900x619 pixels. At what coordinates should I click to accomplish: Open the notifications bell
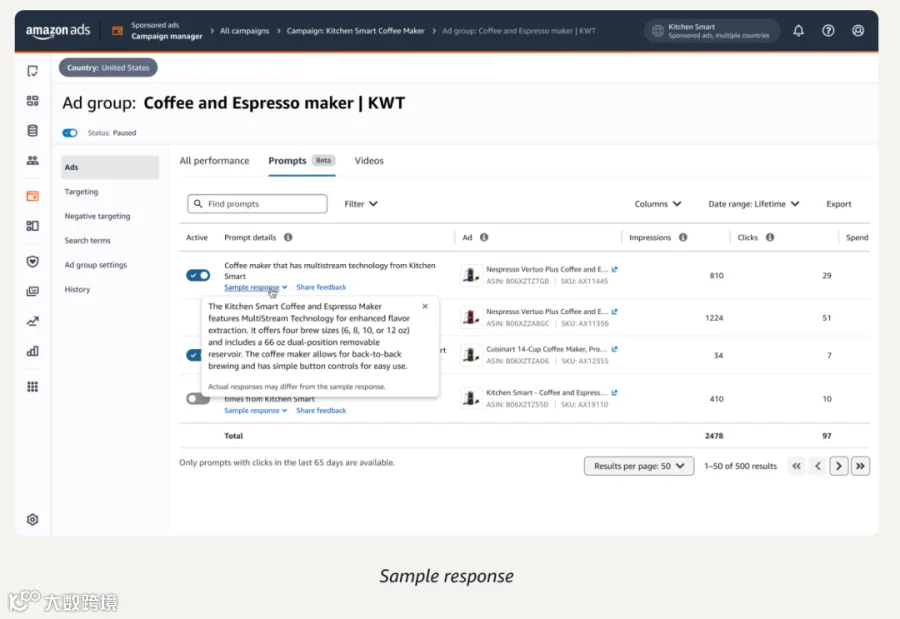pos(798,31)
